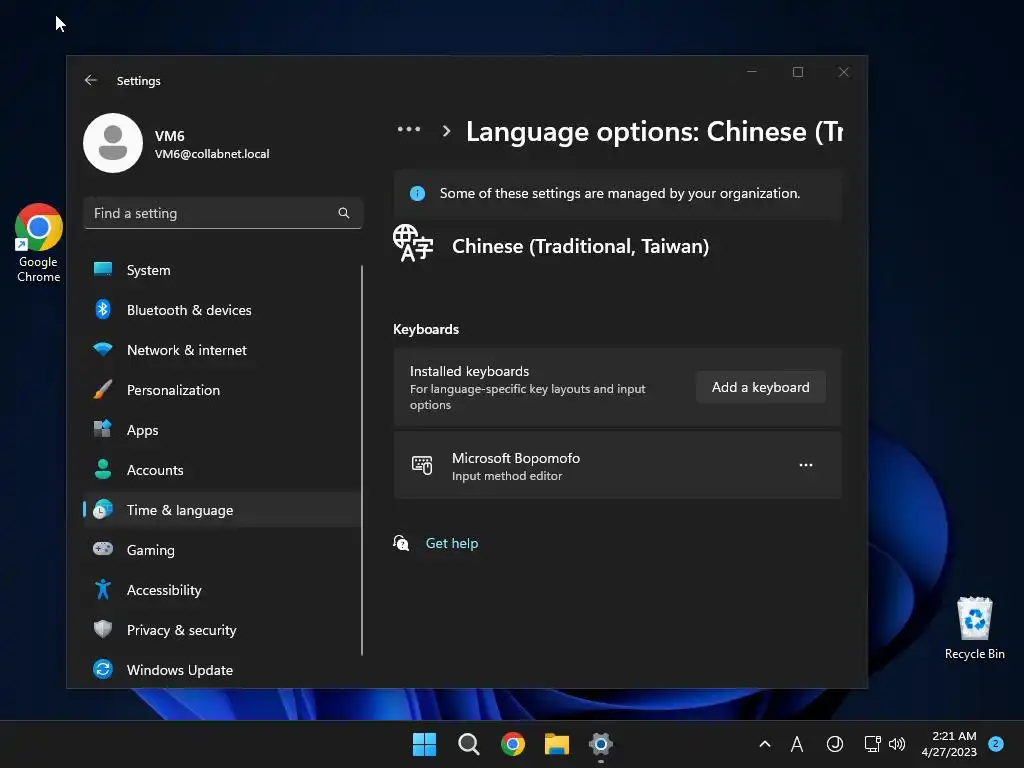Click the Apps icon in sidebar
Viewport: 1024px width, 768px height.
pos(103,429)
